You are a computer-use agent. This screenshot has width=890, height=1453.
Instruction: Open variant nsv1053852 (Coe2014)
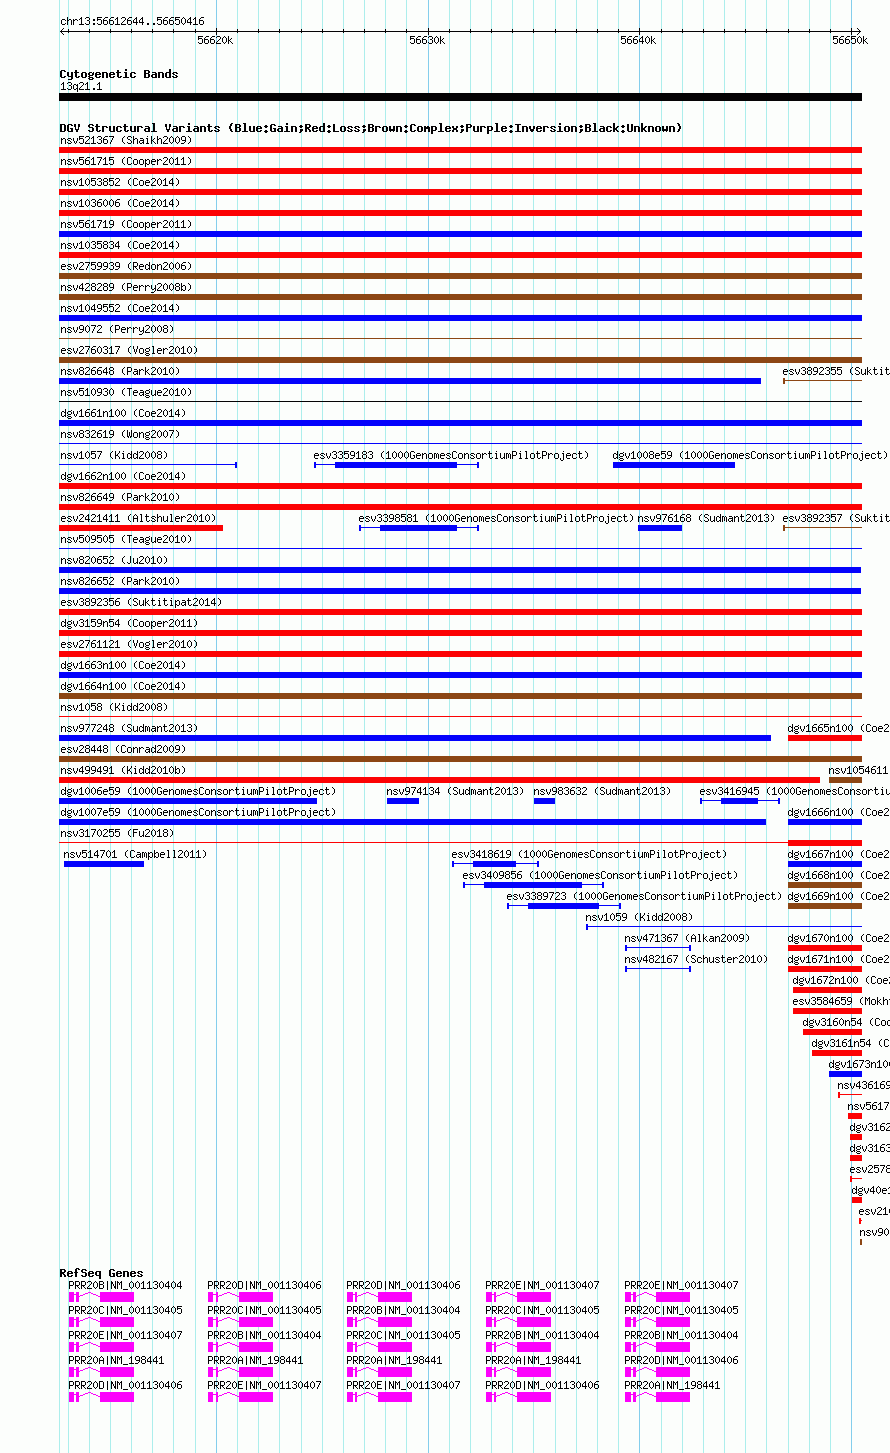[120, 182]
